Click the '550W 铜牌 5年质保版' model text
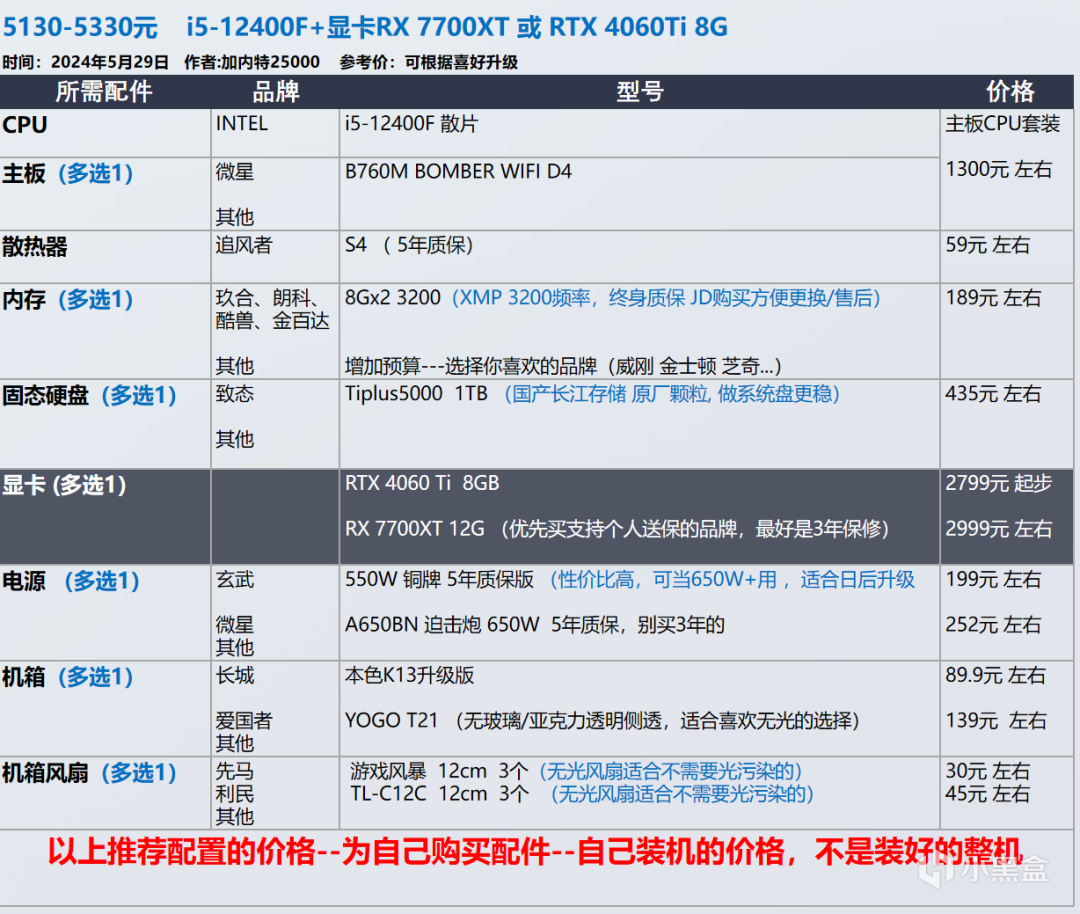Viewport: 1080px width, 914px height. tap(439, 580)
